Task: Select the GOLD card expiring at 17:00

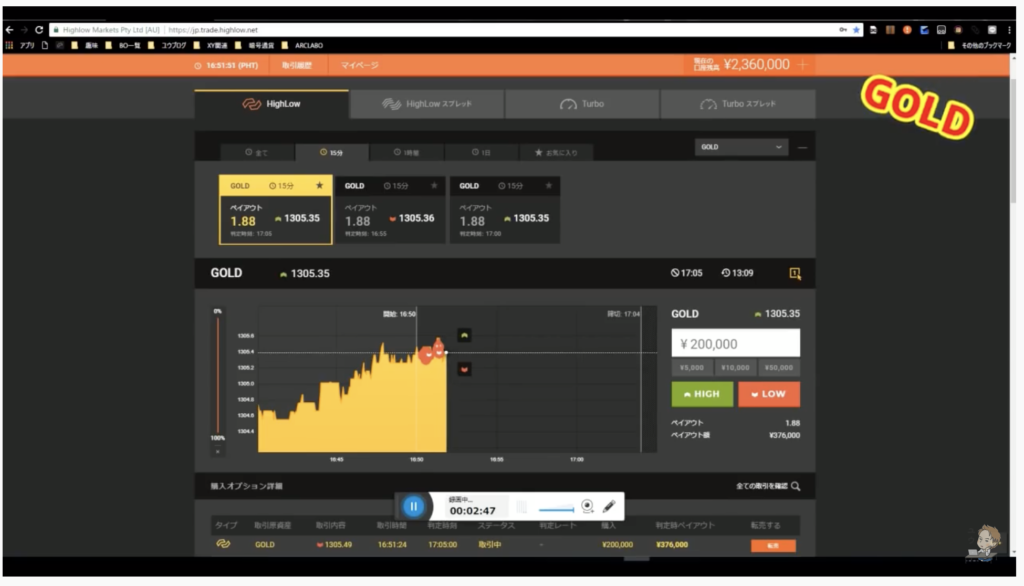Action: pos(505,210)
